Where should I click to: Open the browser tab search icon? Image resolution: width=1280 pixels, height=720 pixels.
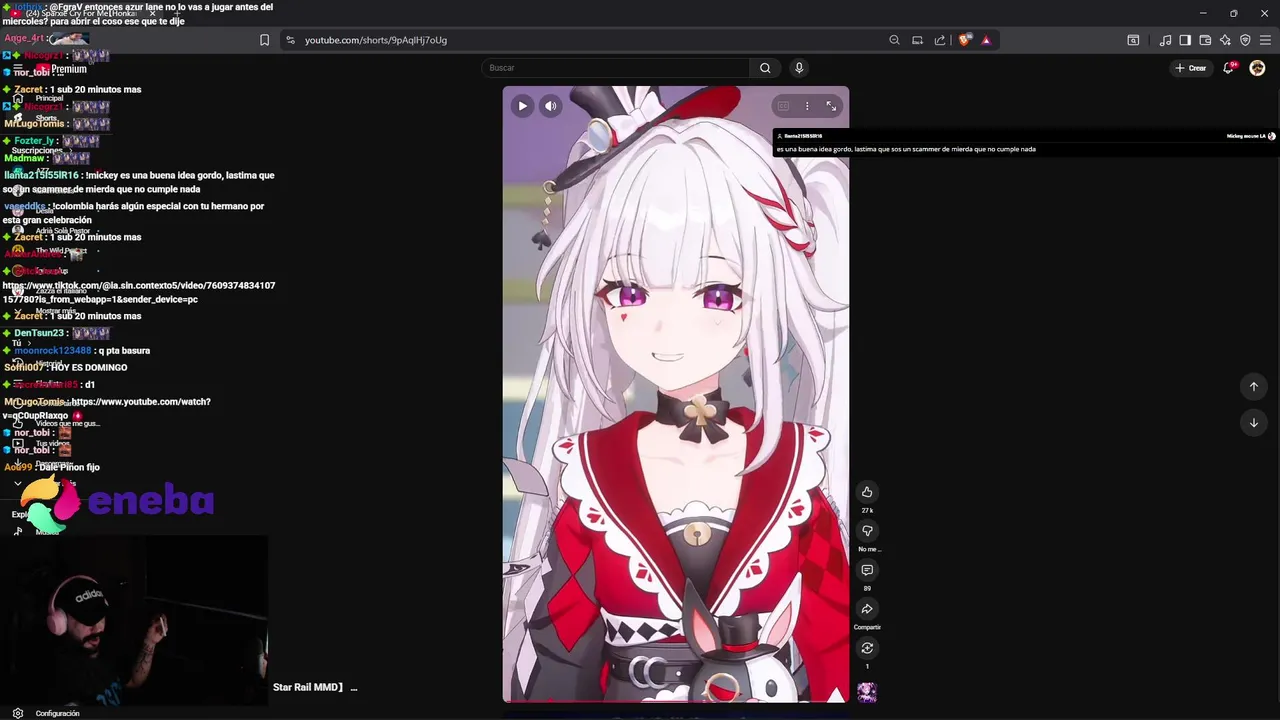pos(1133,40)
